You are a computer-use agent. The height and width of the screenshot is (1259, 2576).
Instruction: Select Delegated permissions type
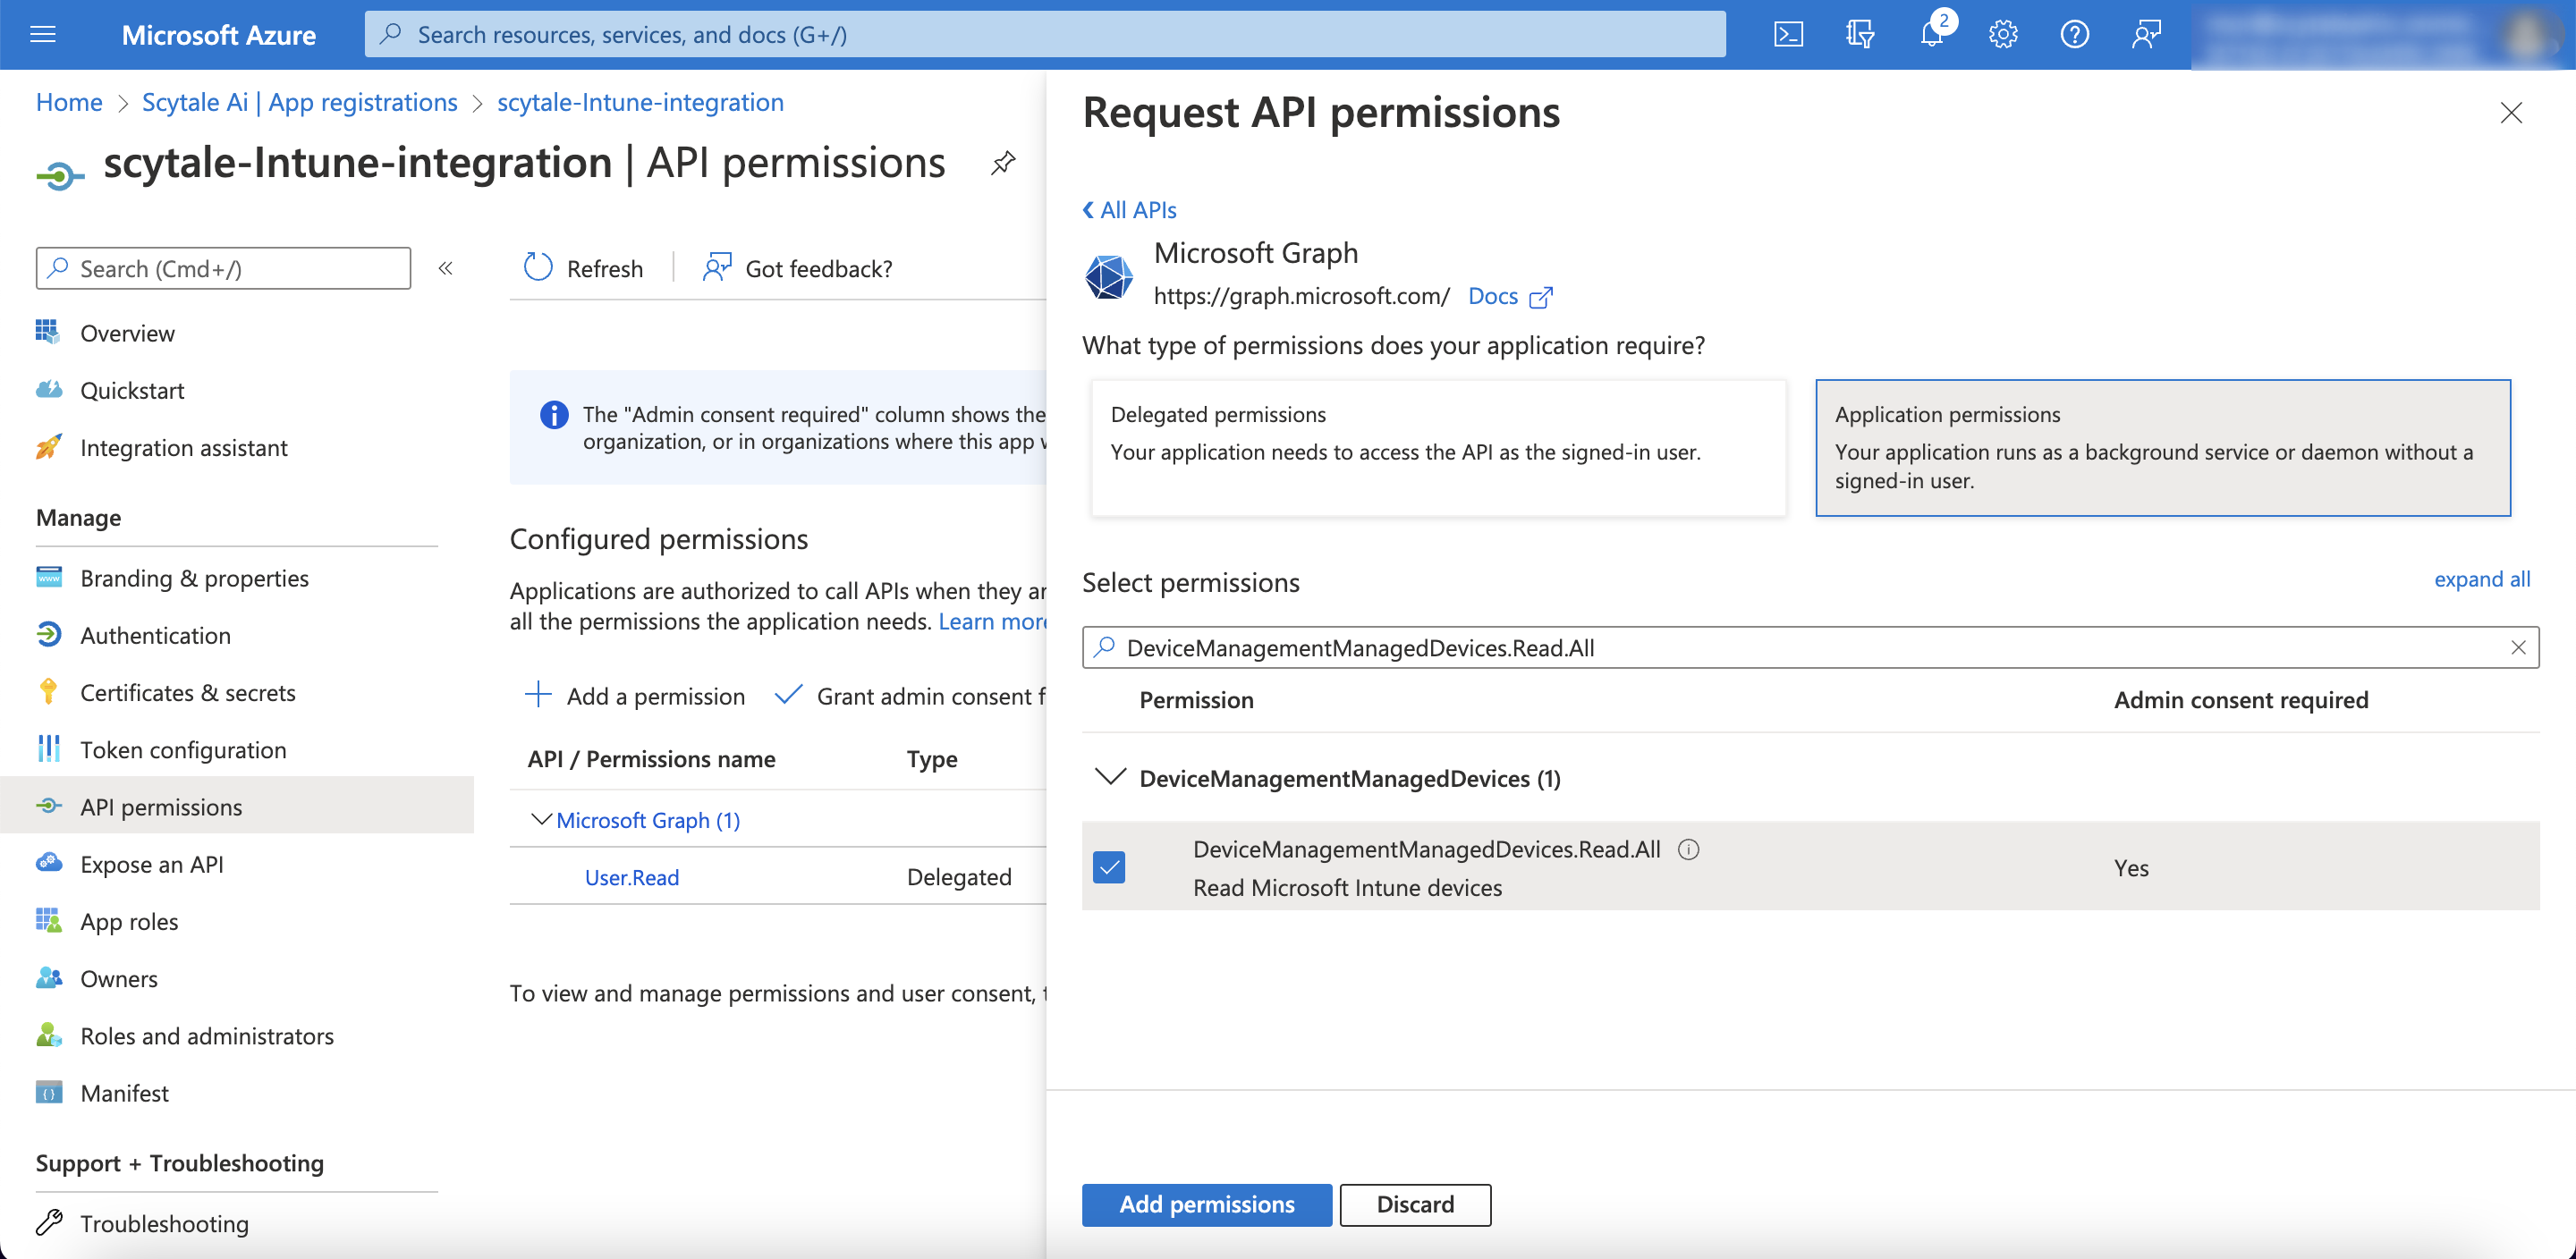pyautogui.click(x=1438, y=447)
